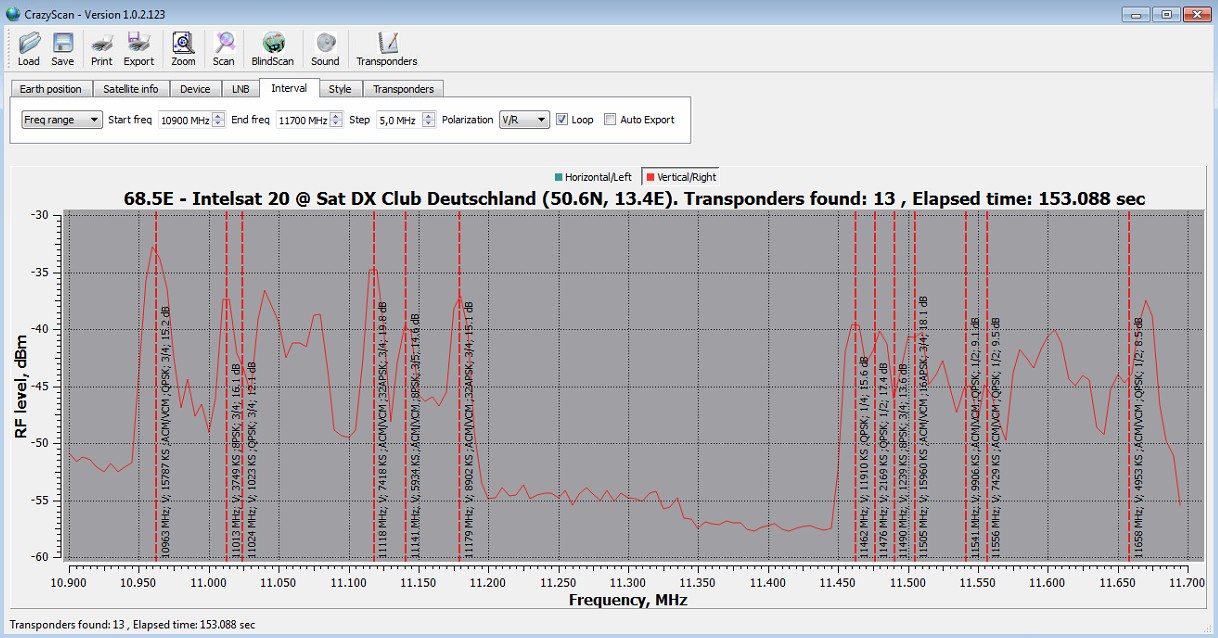The image size is (1218, 638).
Task: Open the Freq range dropdown
Action: coord(62,120)
